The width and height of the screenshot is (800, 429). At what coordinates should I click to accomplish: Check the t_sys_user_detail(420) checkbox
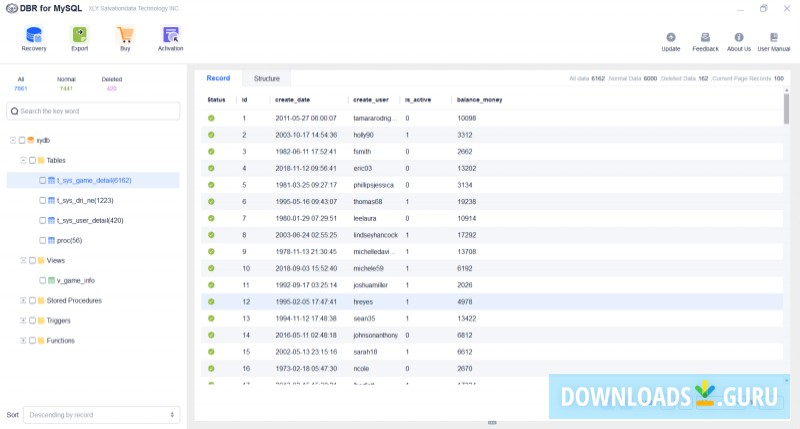point(42,220)
